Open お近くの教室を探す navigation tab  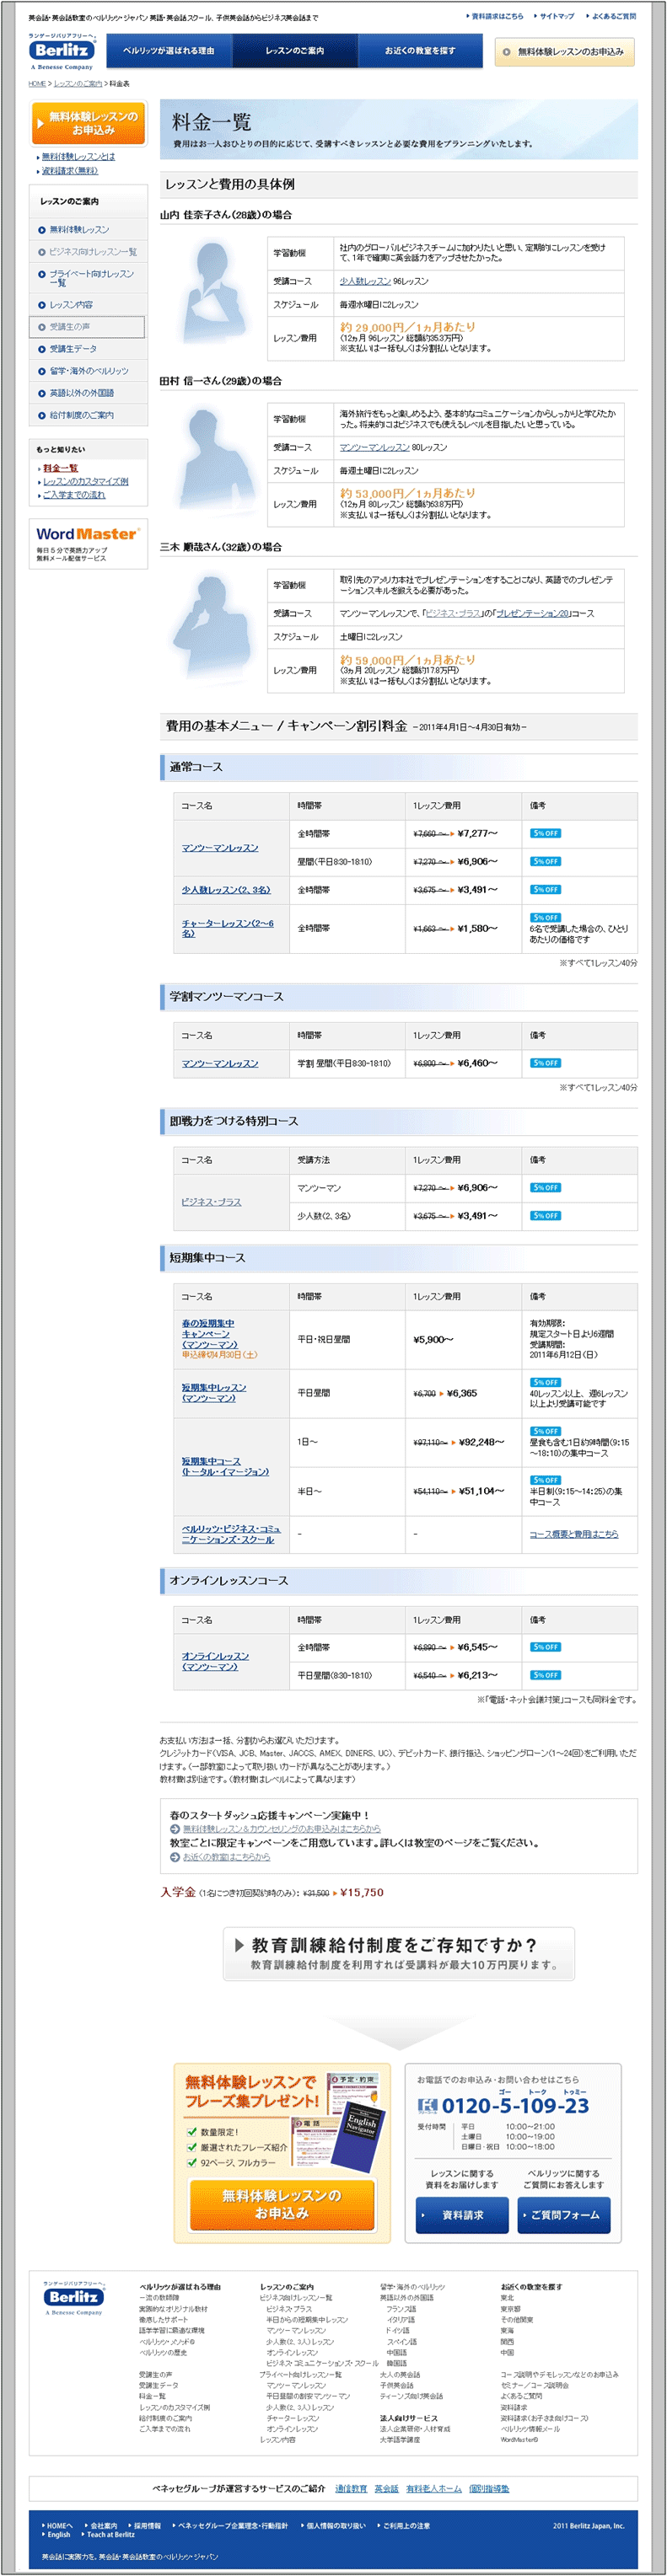coord(420,51)
